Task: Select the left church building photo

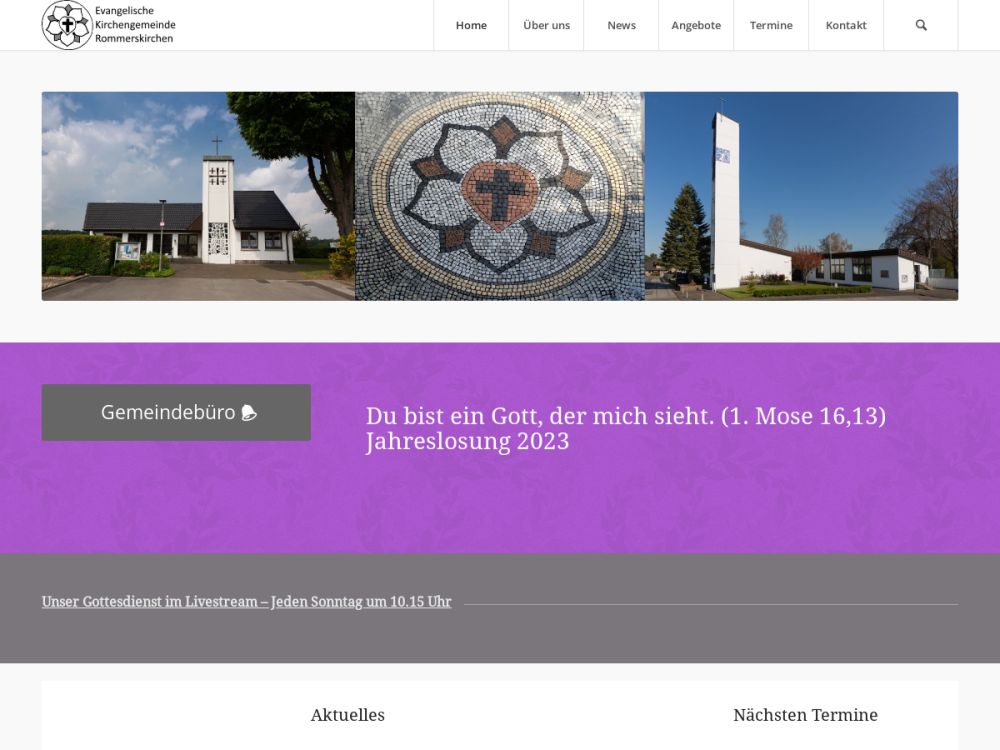Action: pos(198,196)
